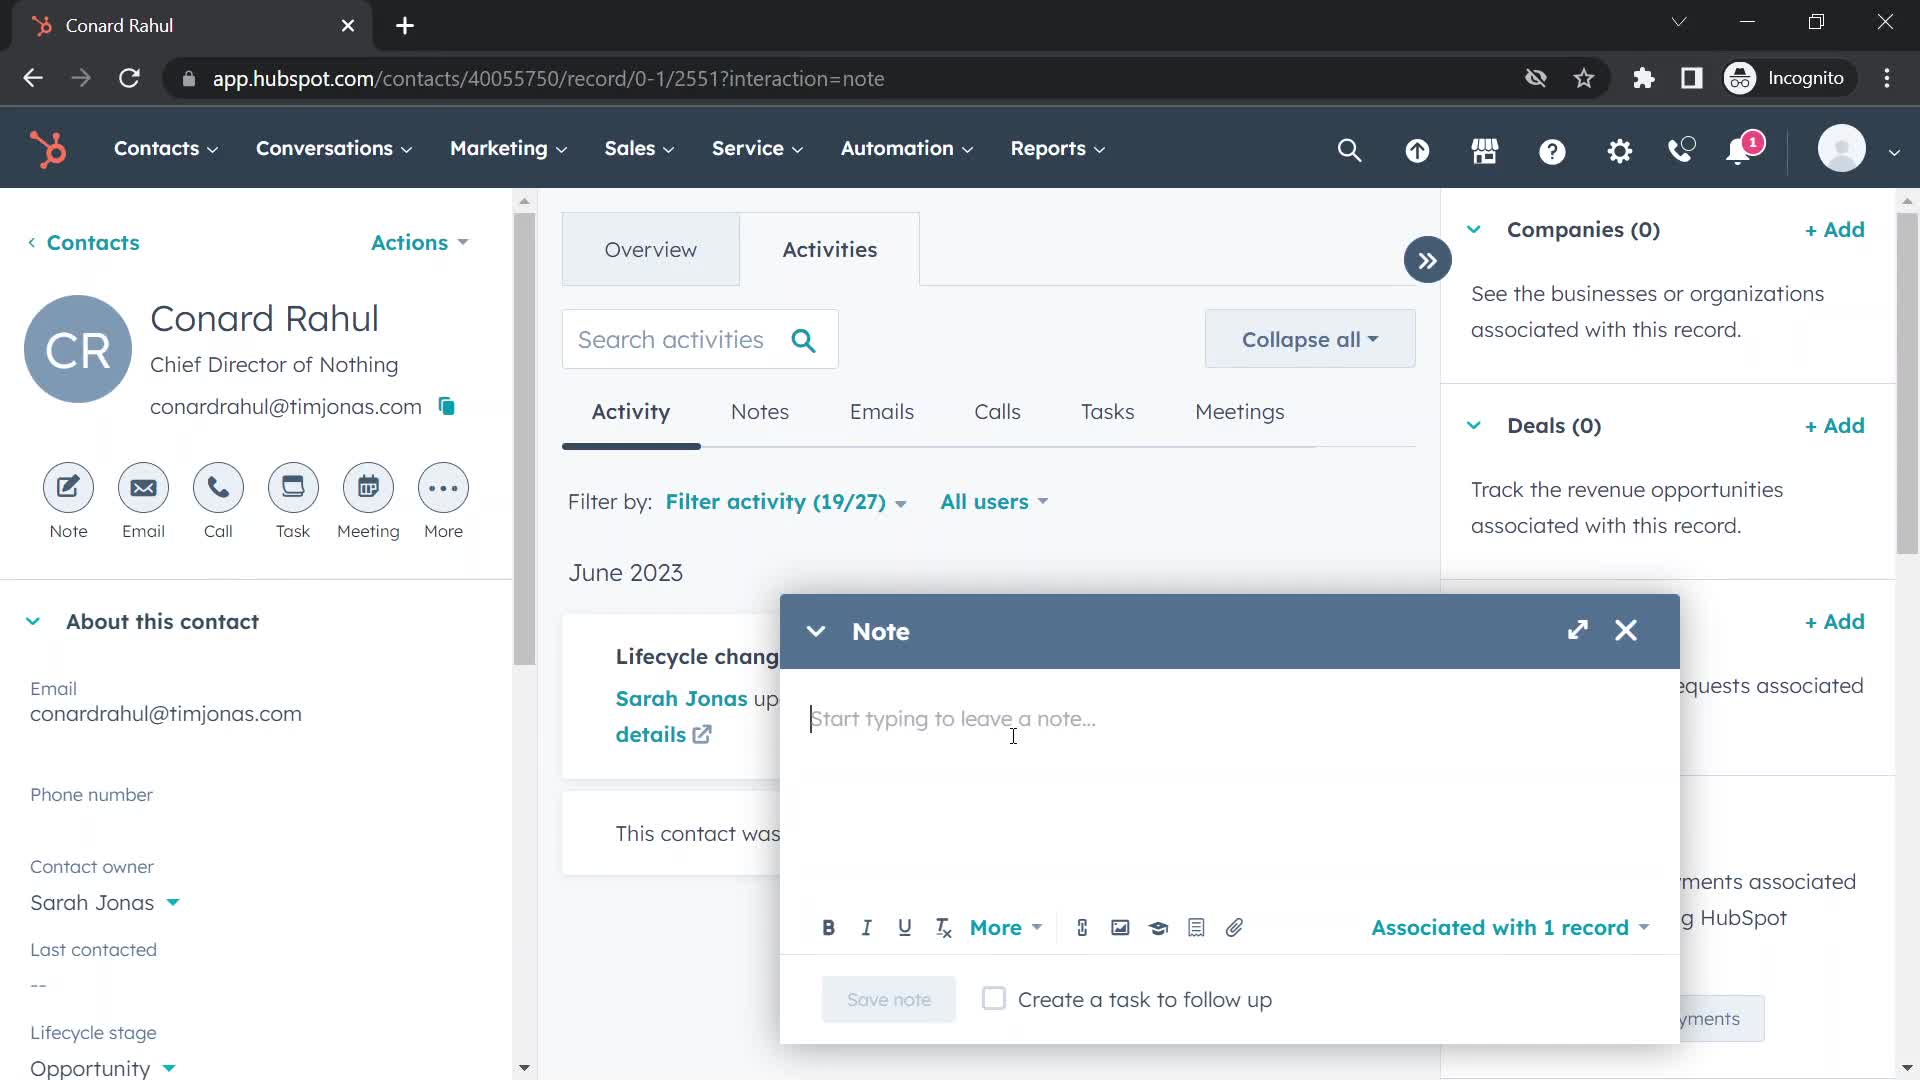Select the link/code block icon in toolbar
The height and width of the screenshot is (1080, 1920).
click(1083, 927)
